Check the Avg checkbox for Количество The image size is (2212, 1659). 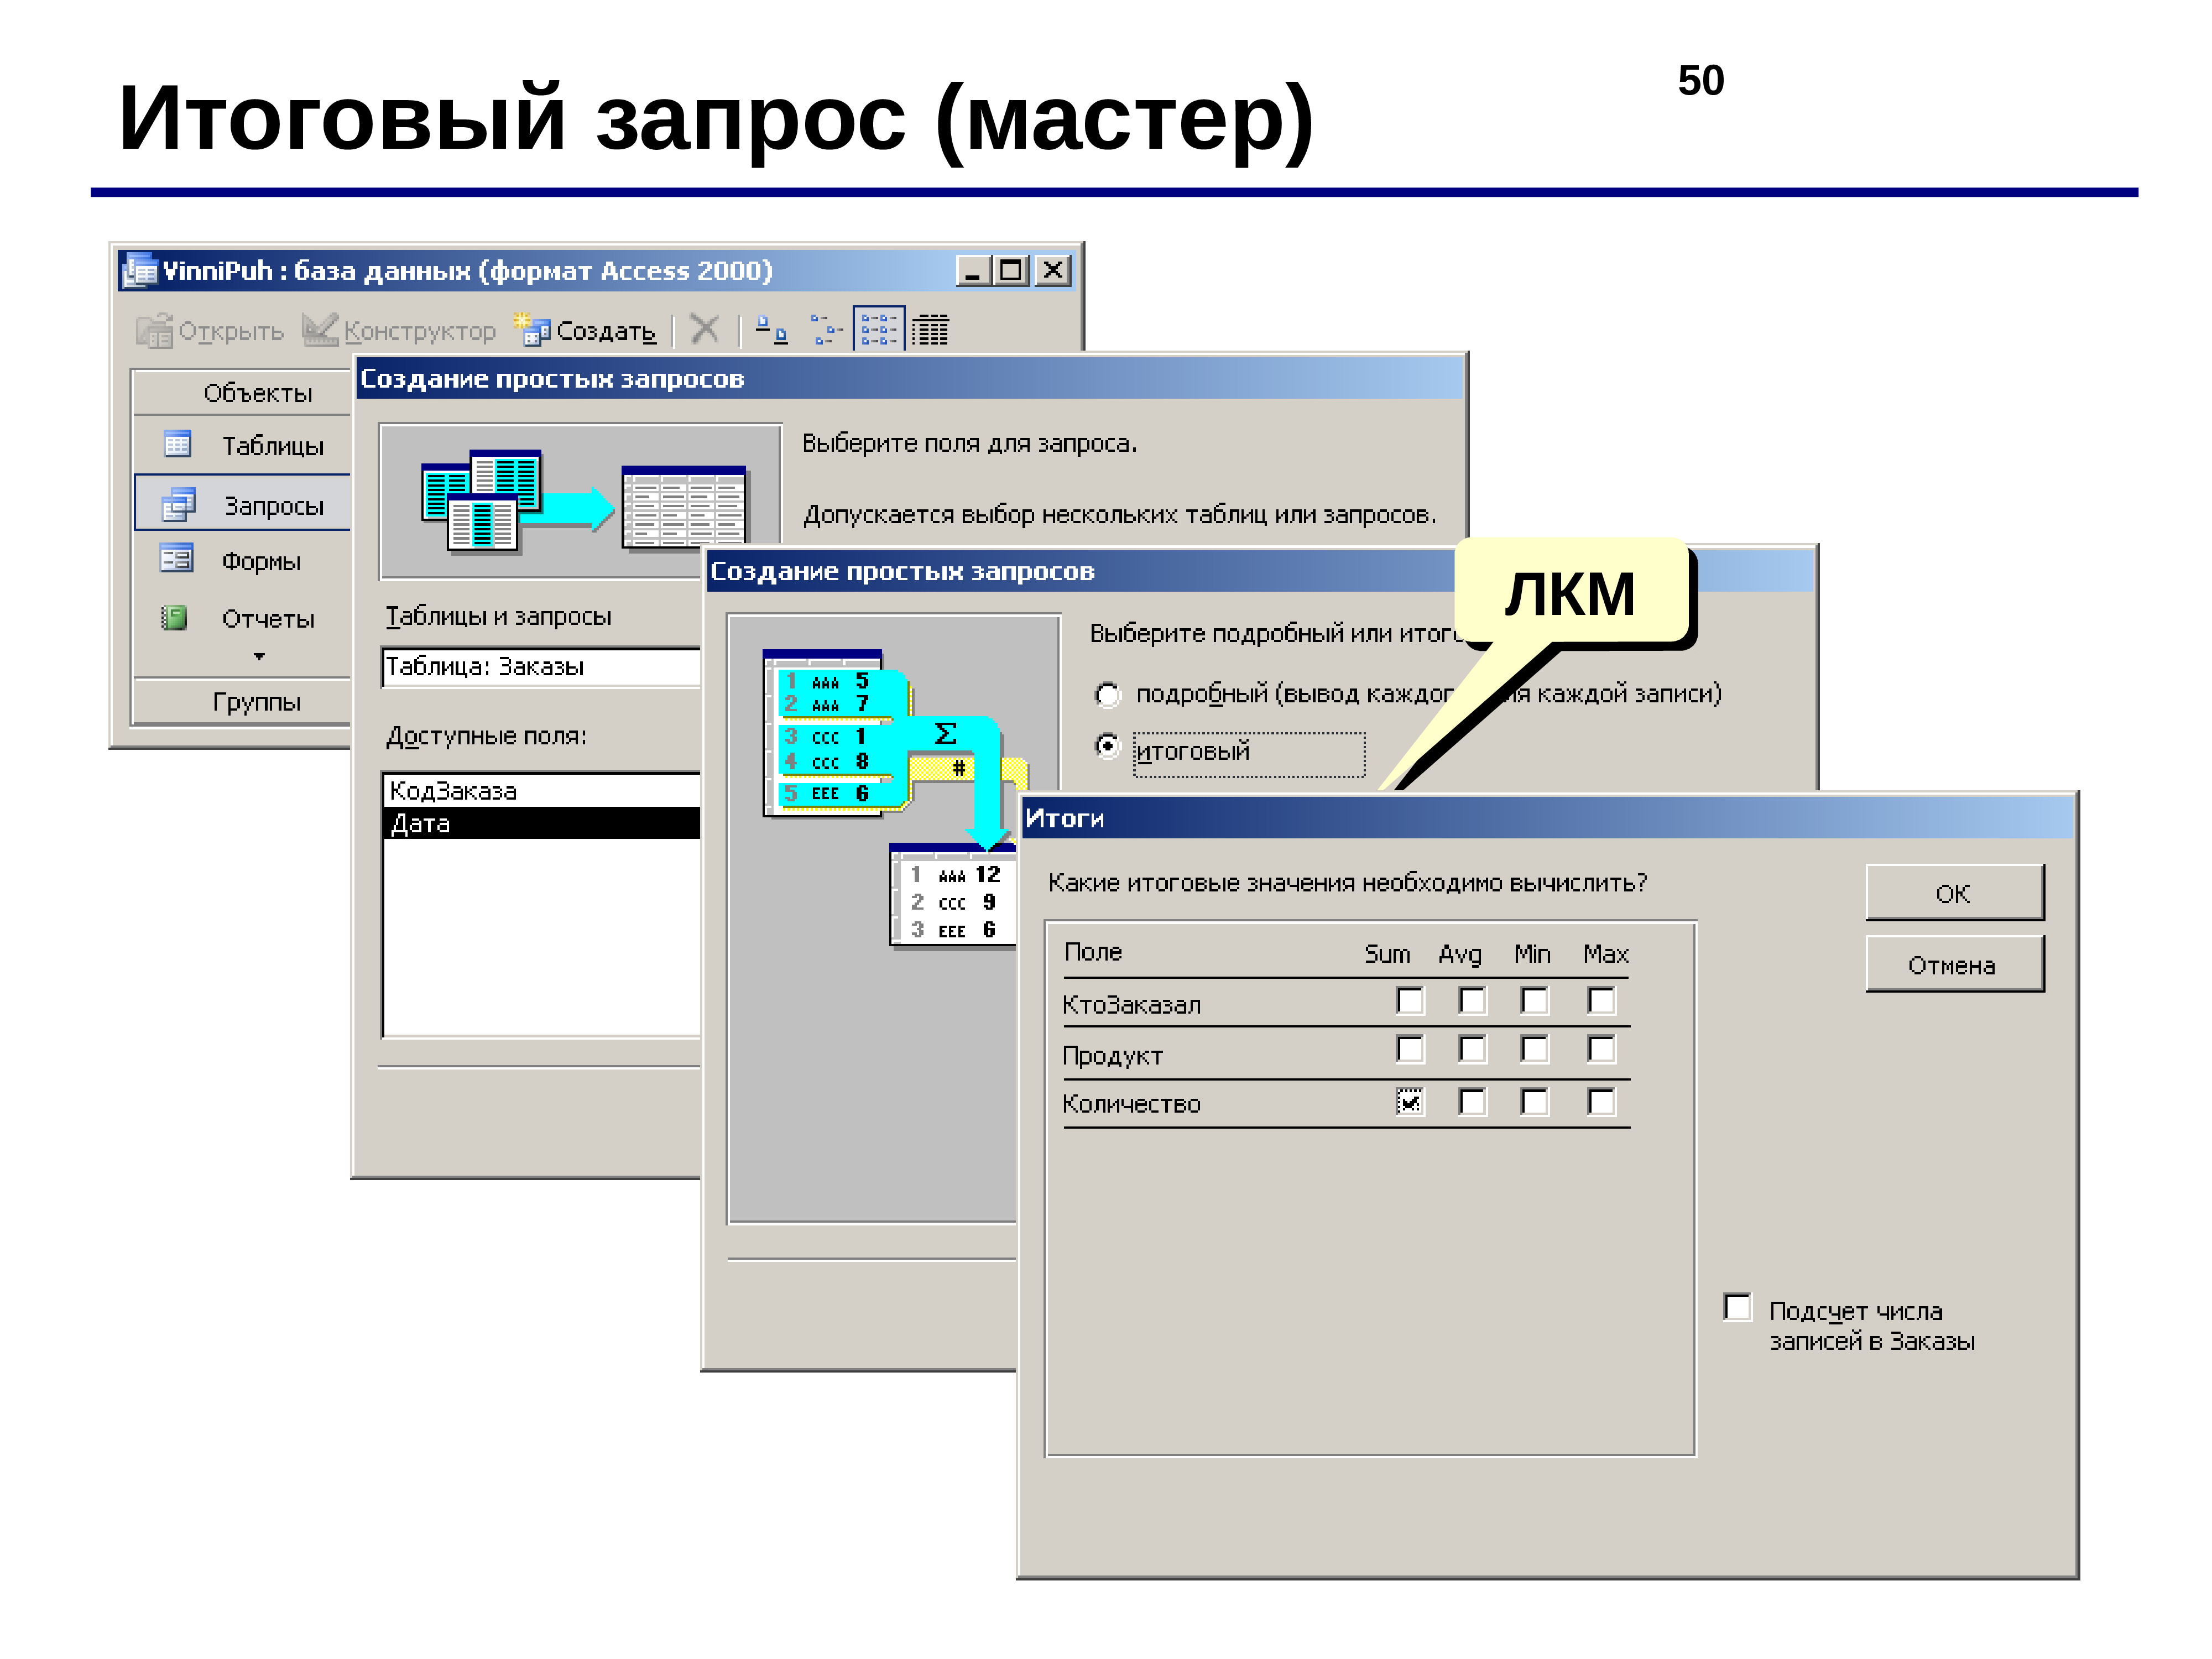(x=1472, y=1102)
